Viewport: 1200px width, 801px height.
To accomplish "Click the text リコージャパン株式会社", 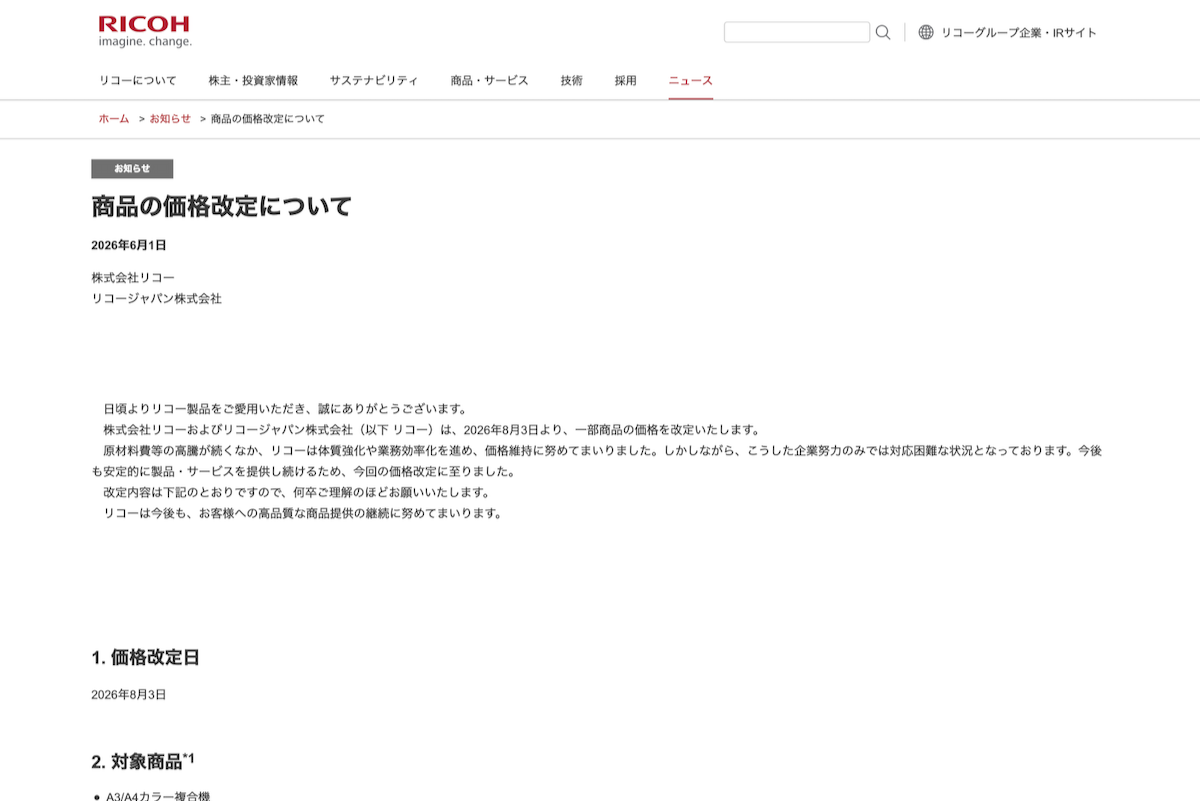I will 156,298.
